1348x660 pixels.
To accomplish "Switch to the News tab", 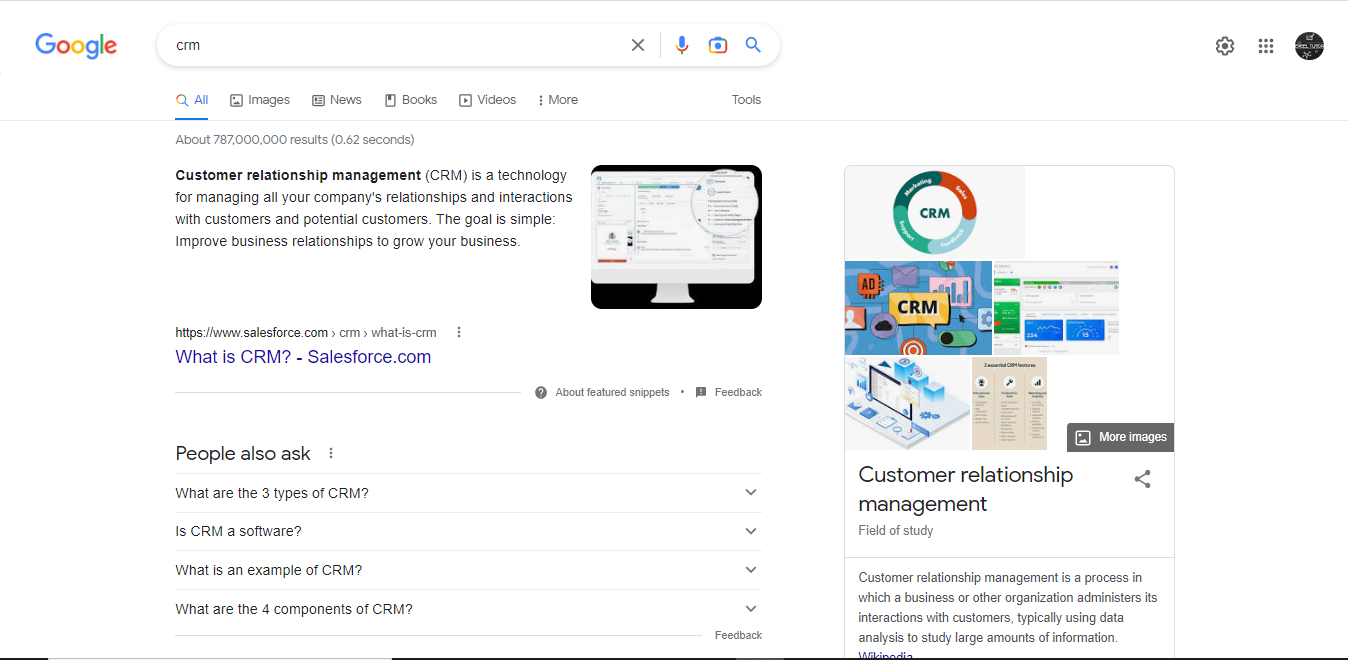I will click(337, 100).
